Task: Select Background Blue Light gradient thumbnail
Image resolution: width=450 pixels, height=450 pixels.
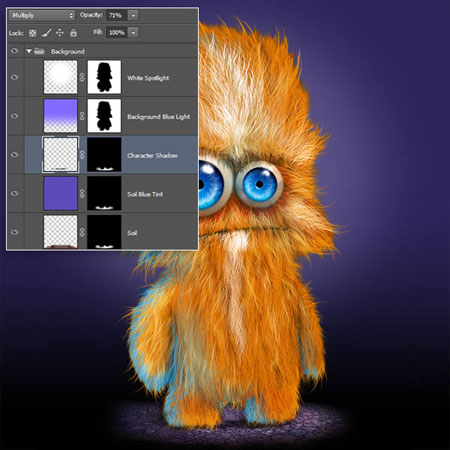Action: coord(60,116)
